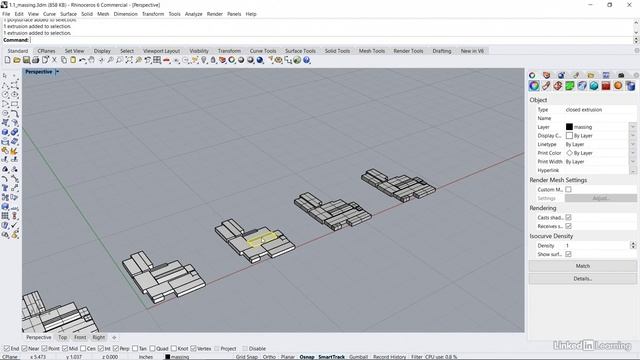Click the Zoom Extents icon
Screen dimensions: 640x360
pyautogui.click(x=129, y=60)
